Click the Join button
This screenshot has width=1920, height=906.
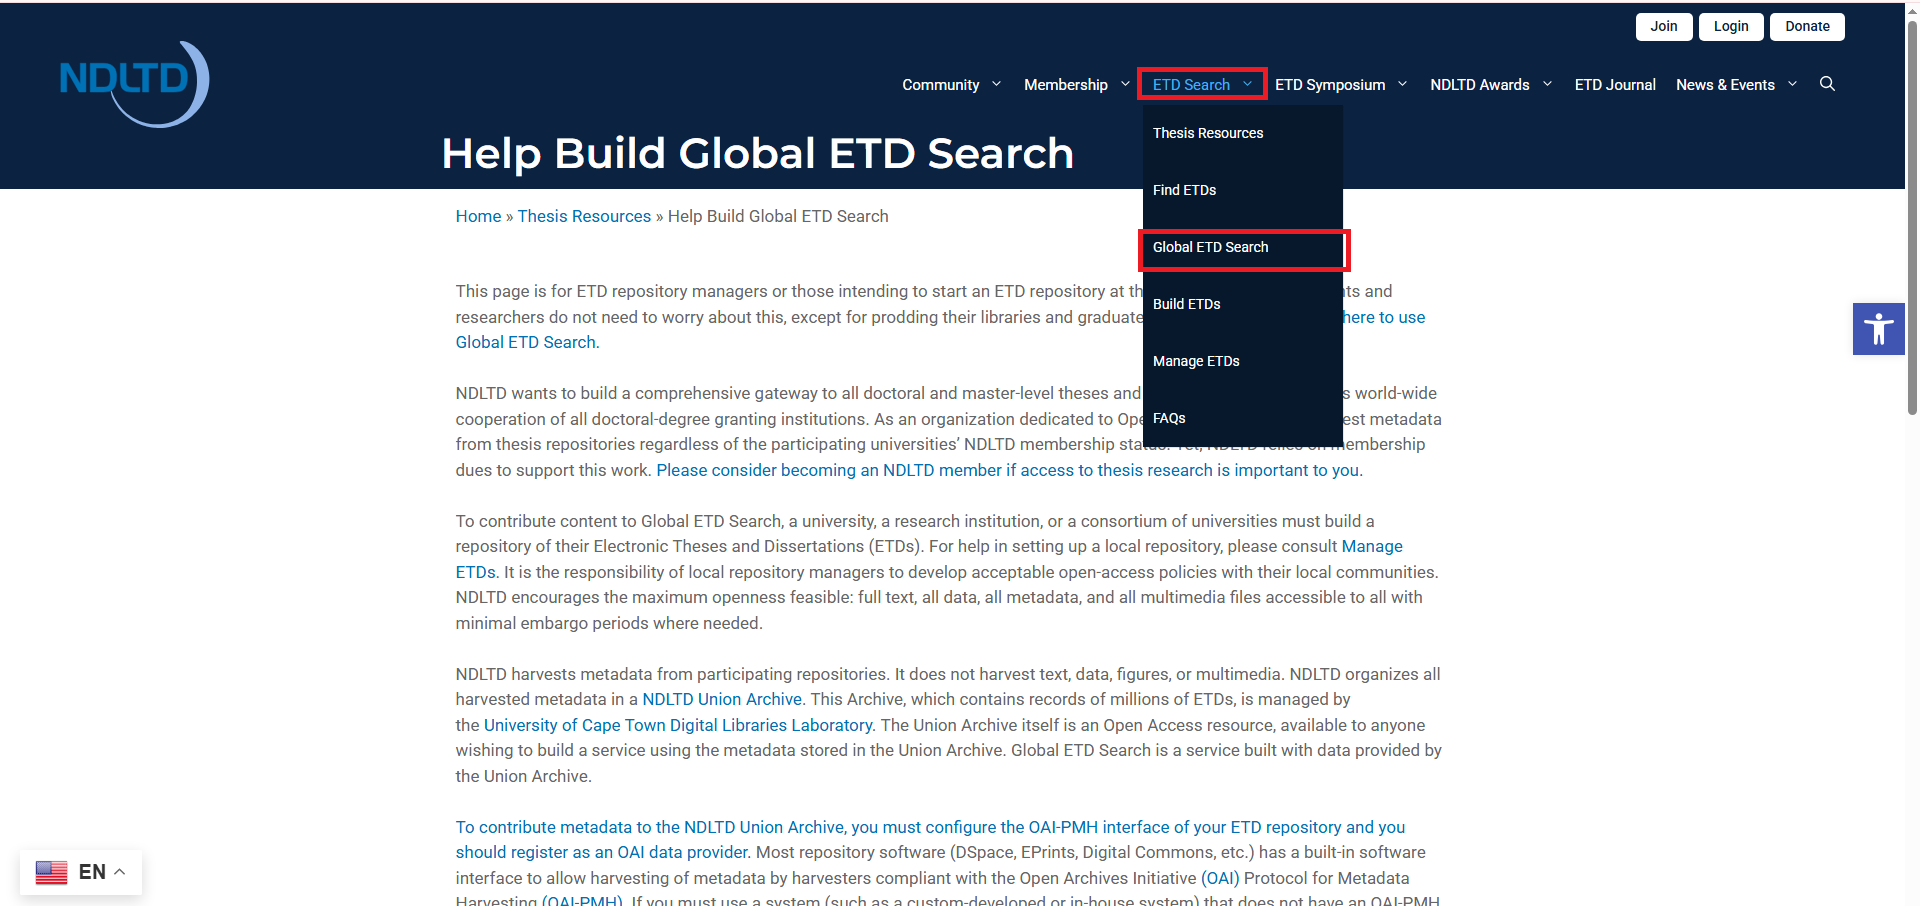click(x=1663, y=27)
